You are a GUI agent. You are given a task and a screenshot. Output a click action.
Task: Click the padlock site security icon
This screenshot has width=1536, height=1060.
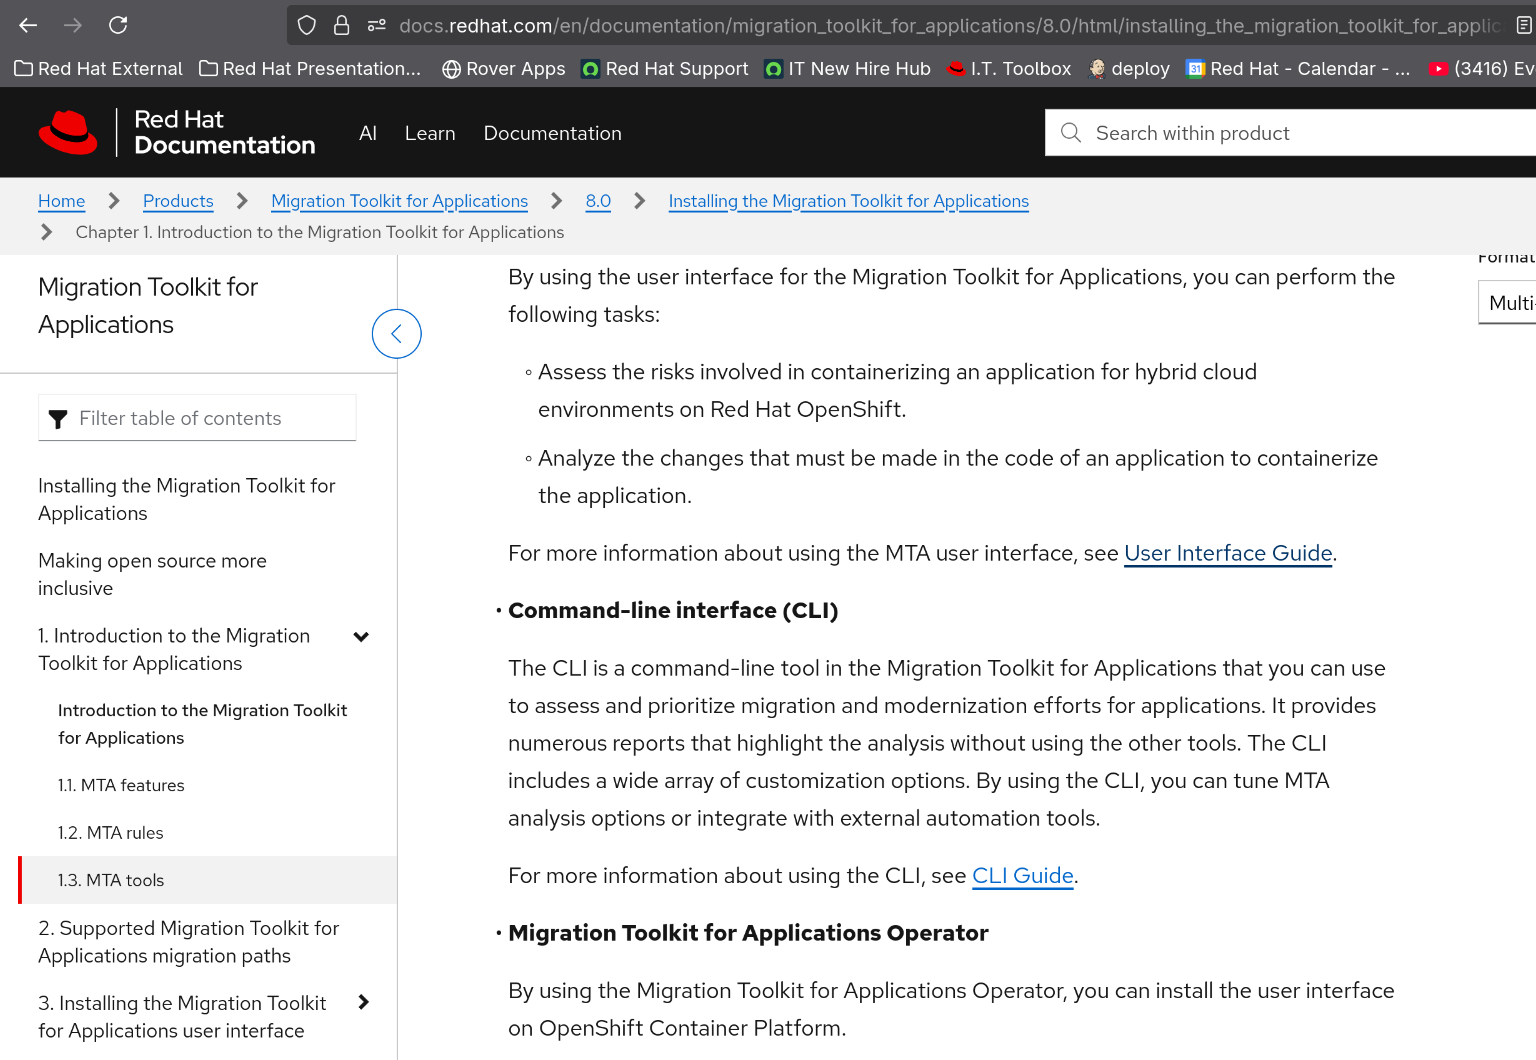pos(341,25)
